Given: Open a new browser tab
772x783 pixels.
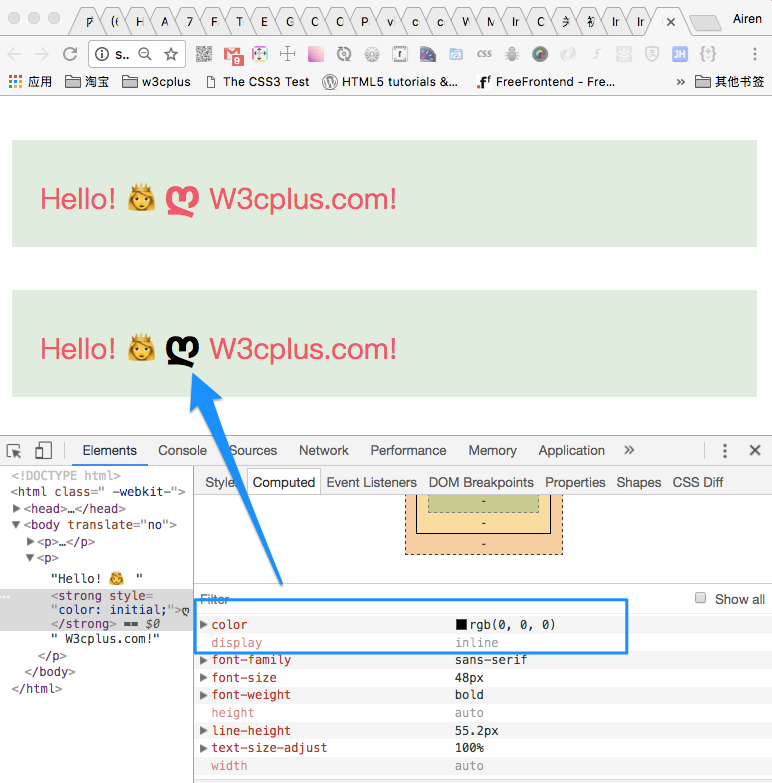Looking at the screenshot, I should [705, 22].
